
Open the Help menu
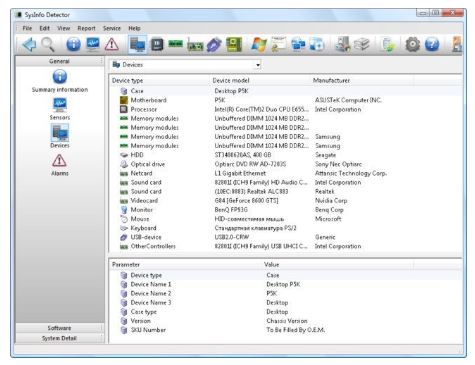pos(134,28)
